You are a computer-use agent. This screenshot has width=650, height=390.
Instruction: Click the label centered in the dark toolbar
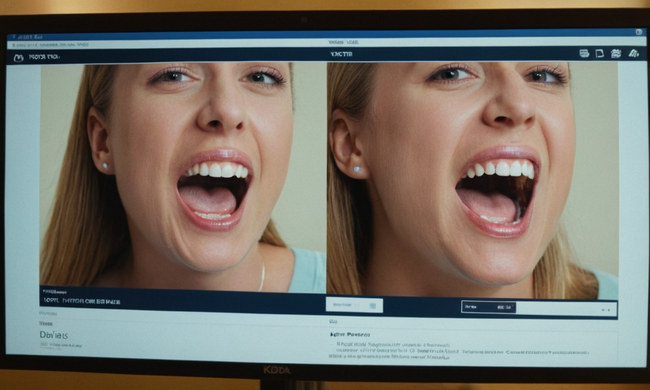tap(342, 54)
